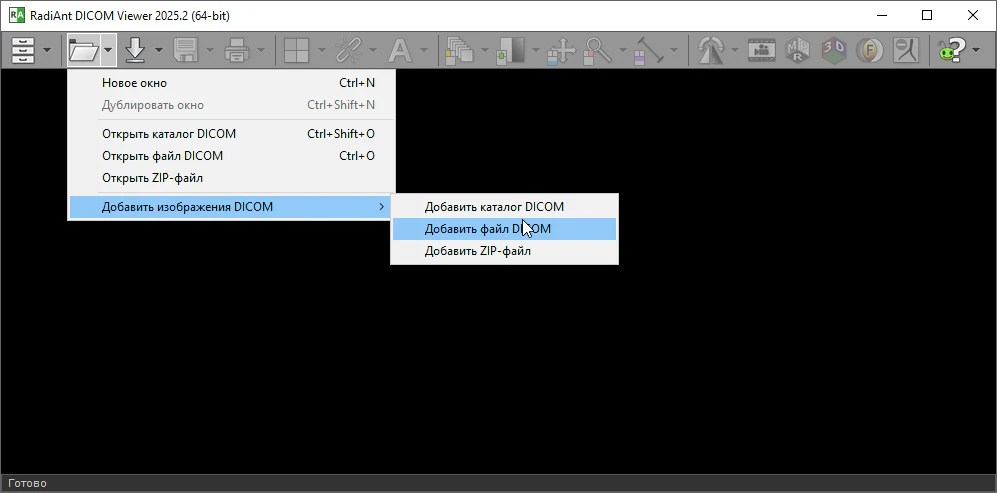
Task: Expand the help icon dropdown arrow
Action: 976,49
